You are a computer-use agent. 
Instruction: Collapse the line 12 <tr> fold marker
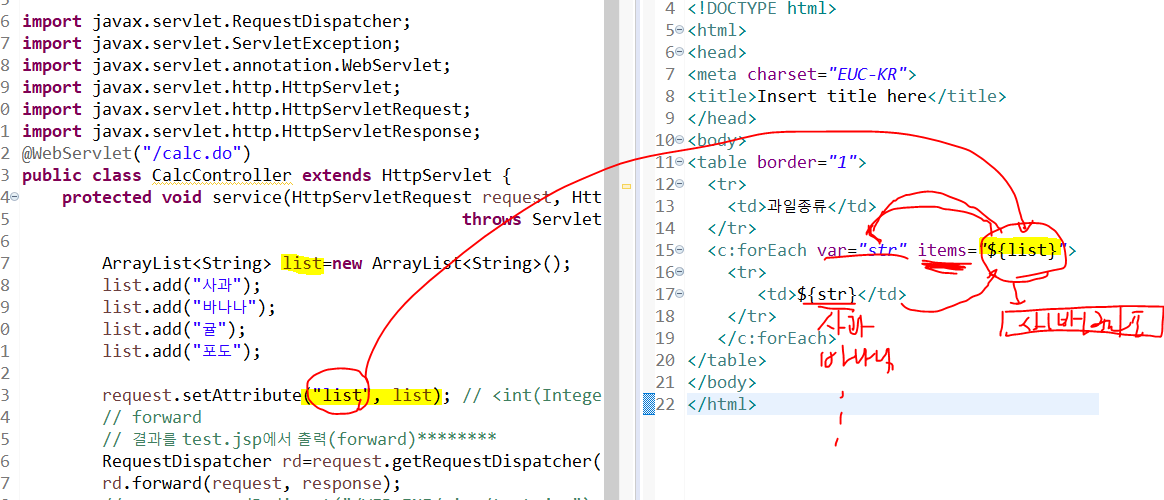point(681,184)
